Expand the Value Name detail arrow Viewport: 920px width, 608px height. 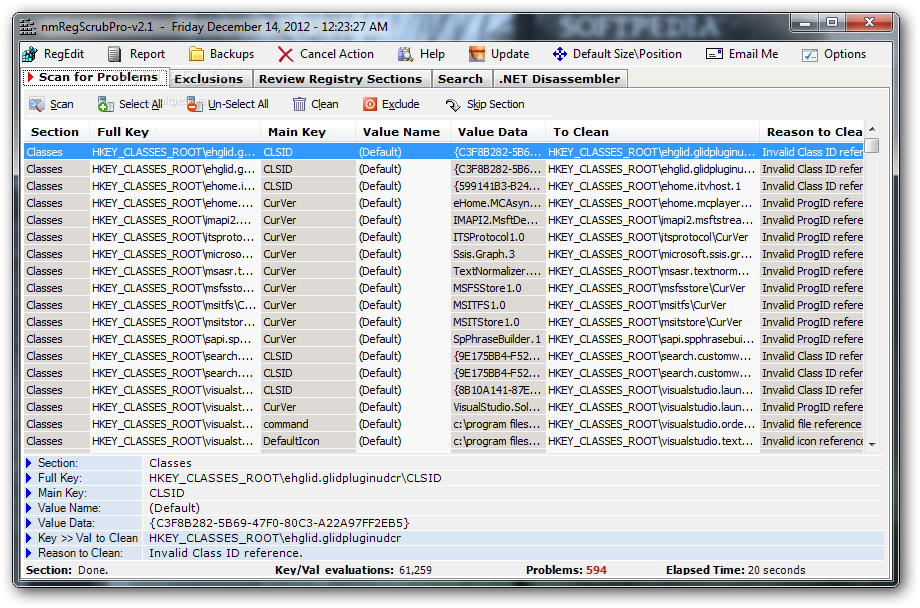coord(29,508)
